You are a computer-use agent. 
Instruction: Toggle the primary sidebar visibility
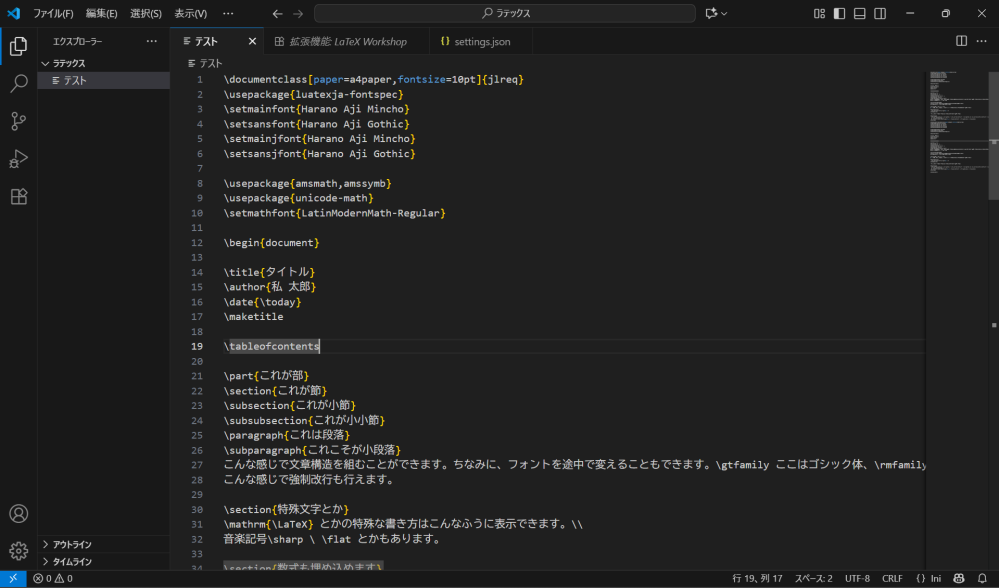point(839,13)
